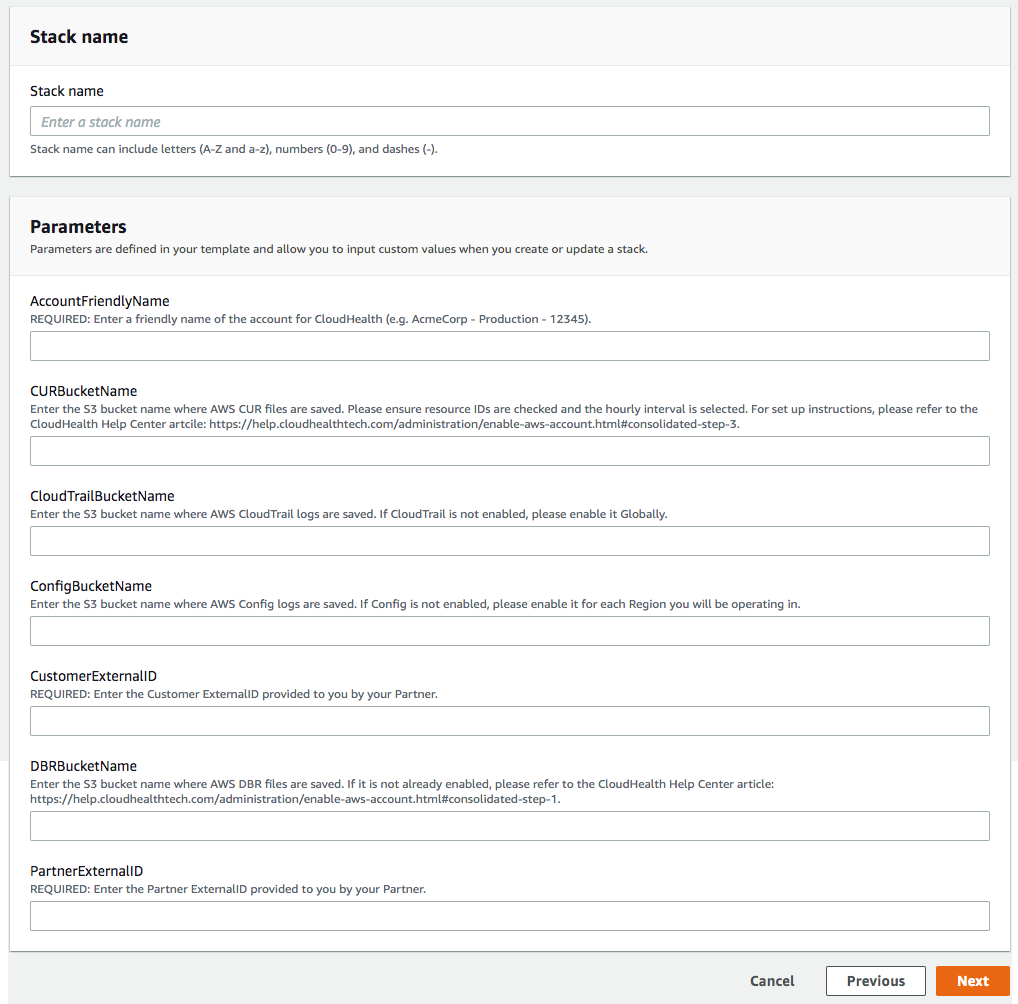Open the consolidated-step-3 help center URL

tap(474, 423)
